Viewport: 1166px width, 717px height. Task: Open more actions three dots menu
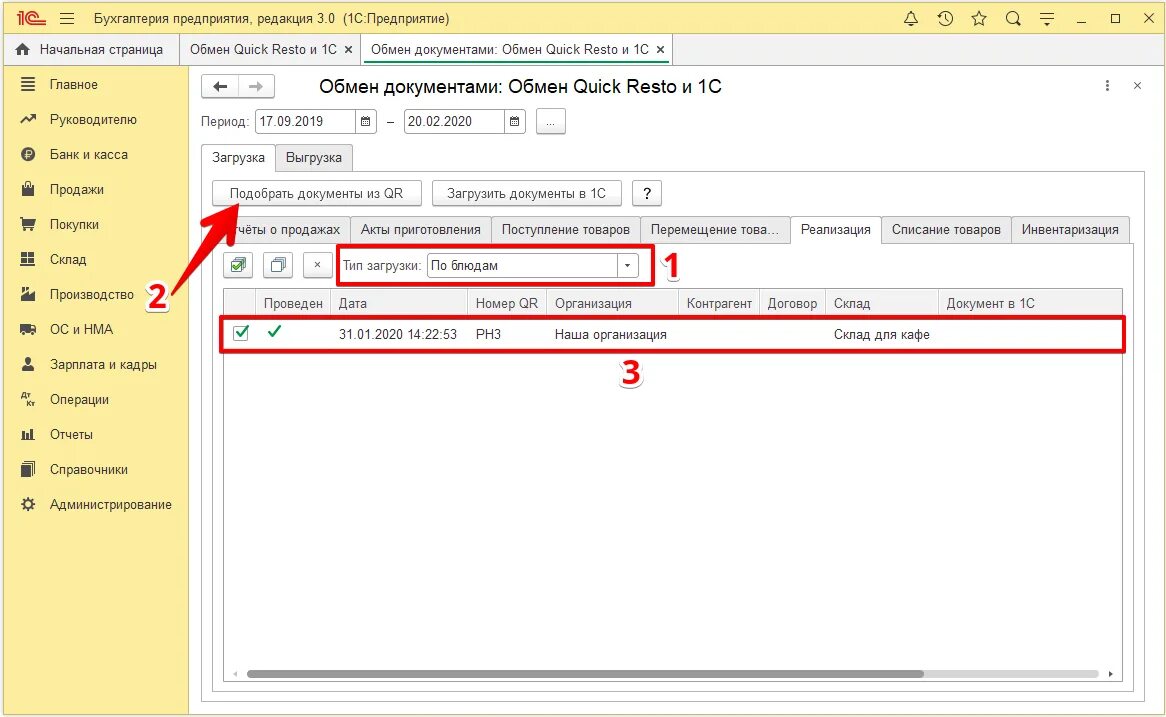[1107, 86]
